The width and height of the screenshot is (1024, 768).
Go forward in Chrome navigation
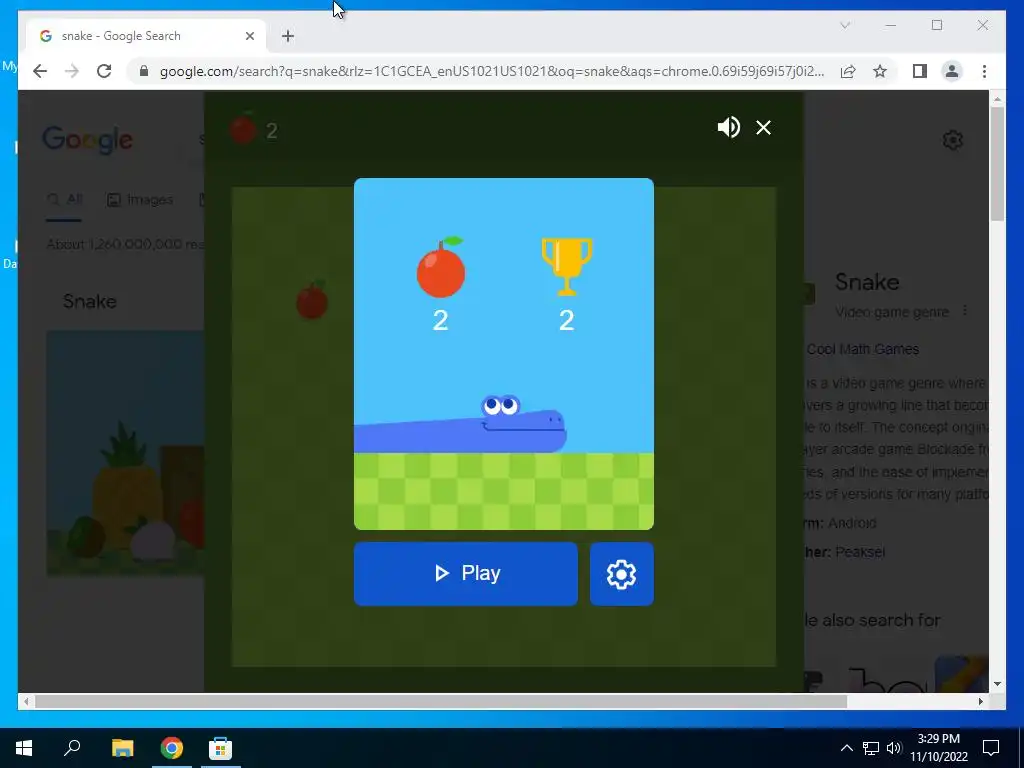point(72,71)
